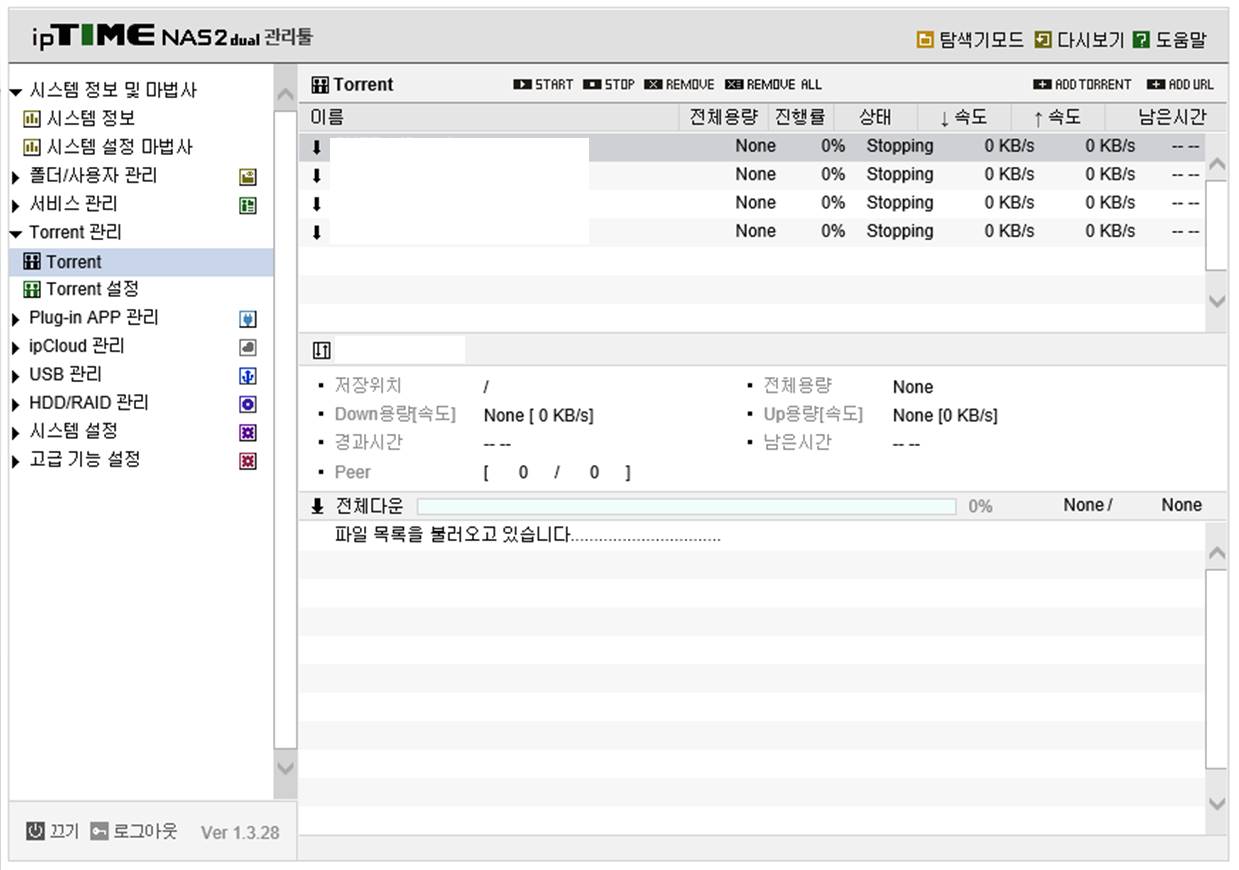The width and height of the screenshot is (1239, 870).
Task: Sort by 상태 column header
Action: [x=875, y=117]
